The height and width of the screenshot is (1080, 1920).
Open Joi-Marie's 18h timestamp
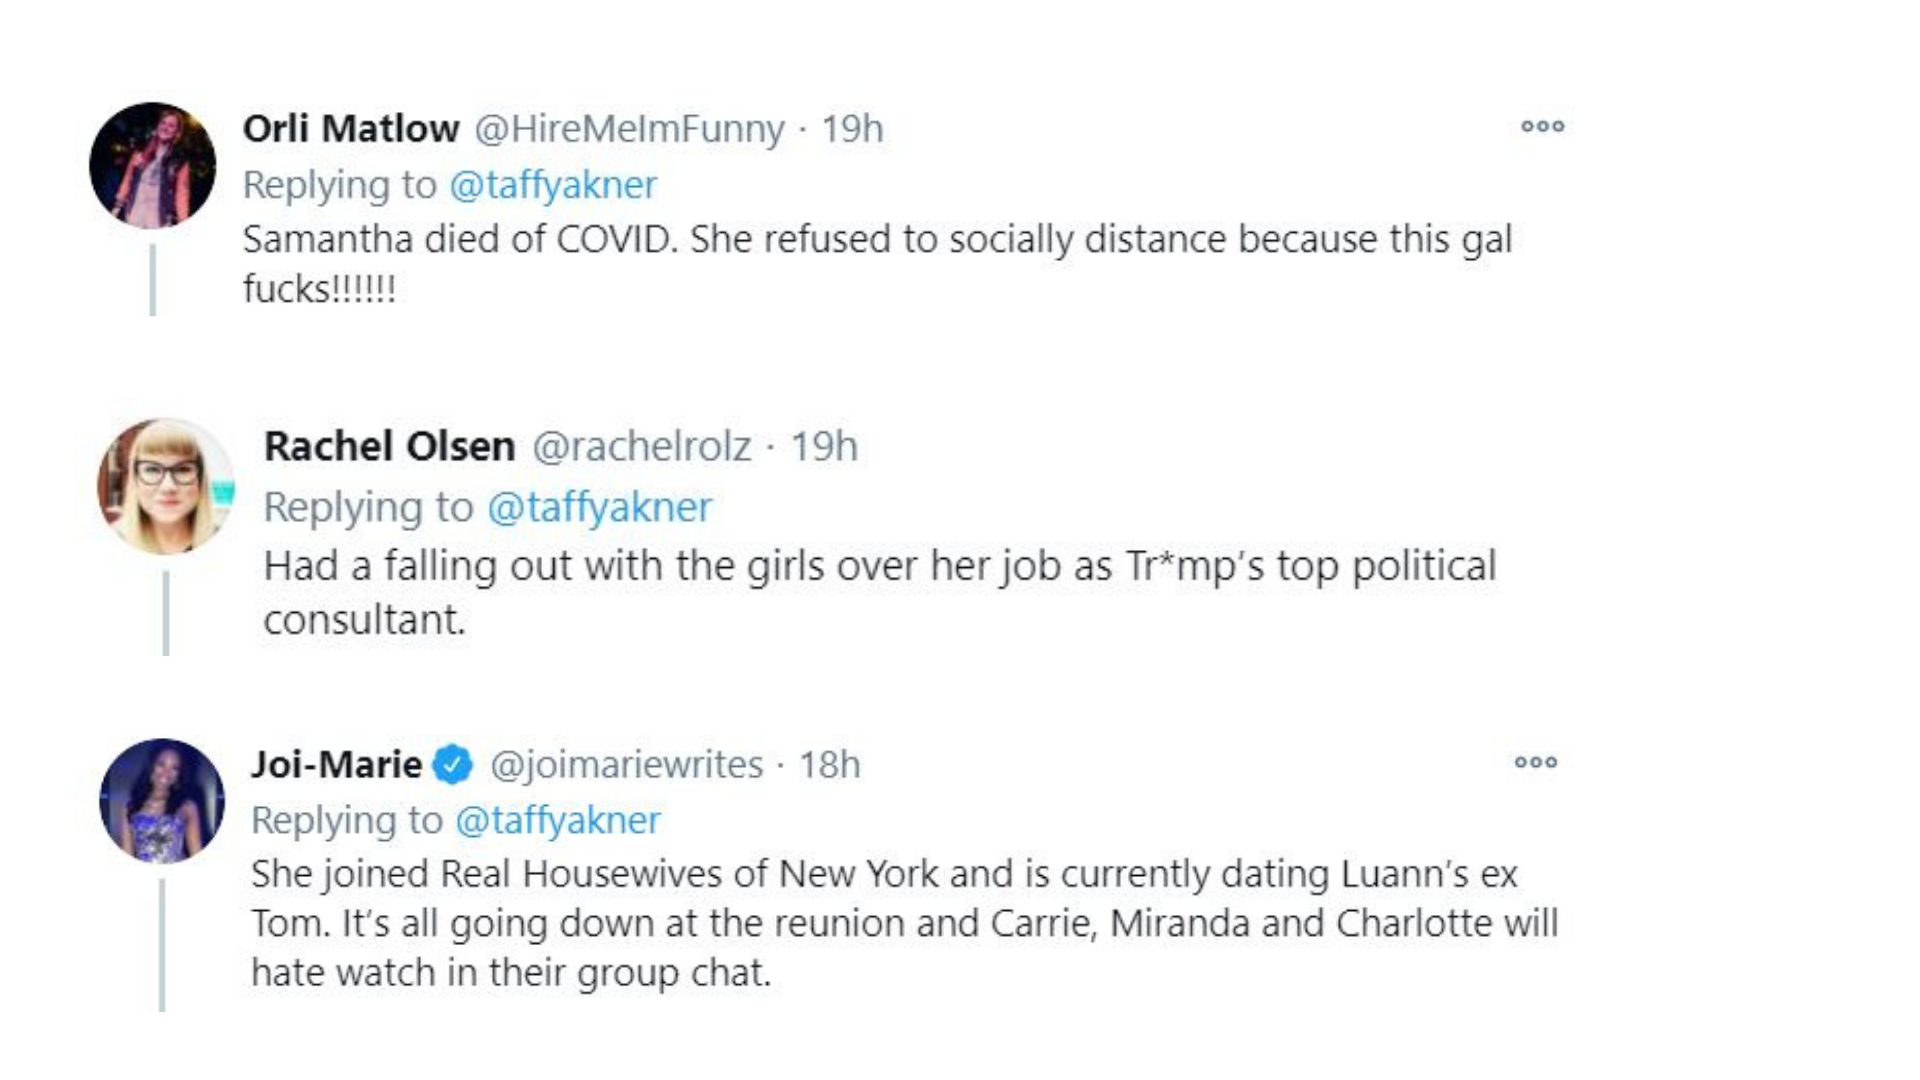[829, 765]
